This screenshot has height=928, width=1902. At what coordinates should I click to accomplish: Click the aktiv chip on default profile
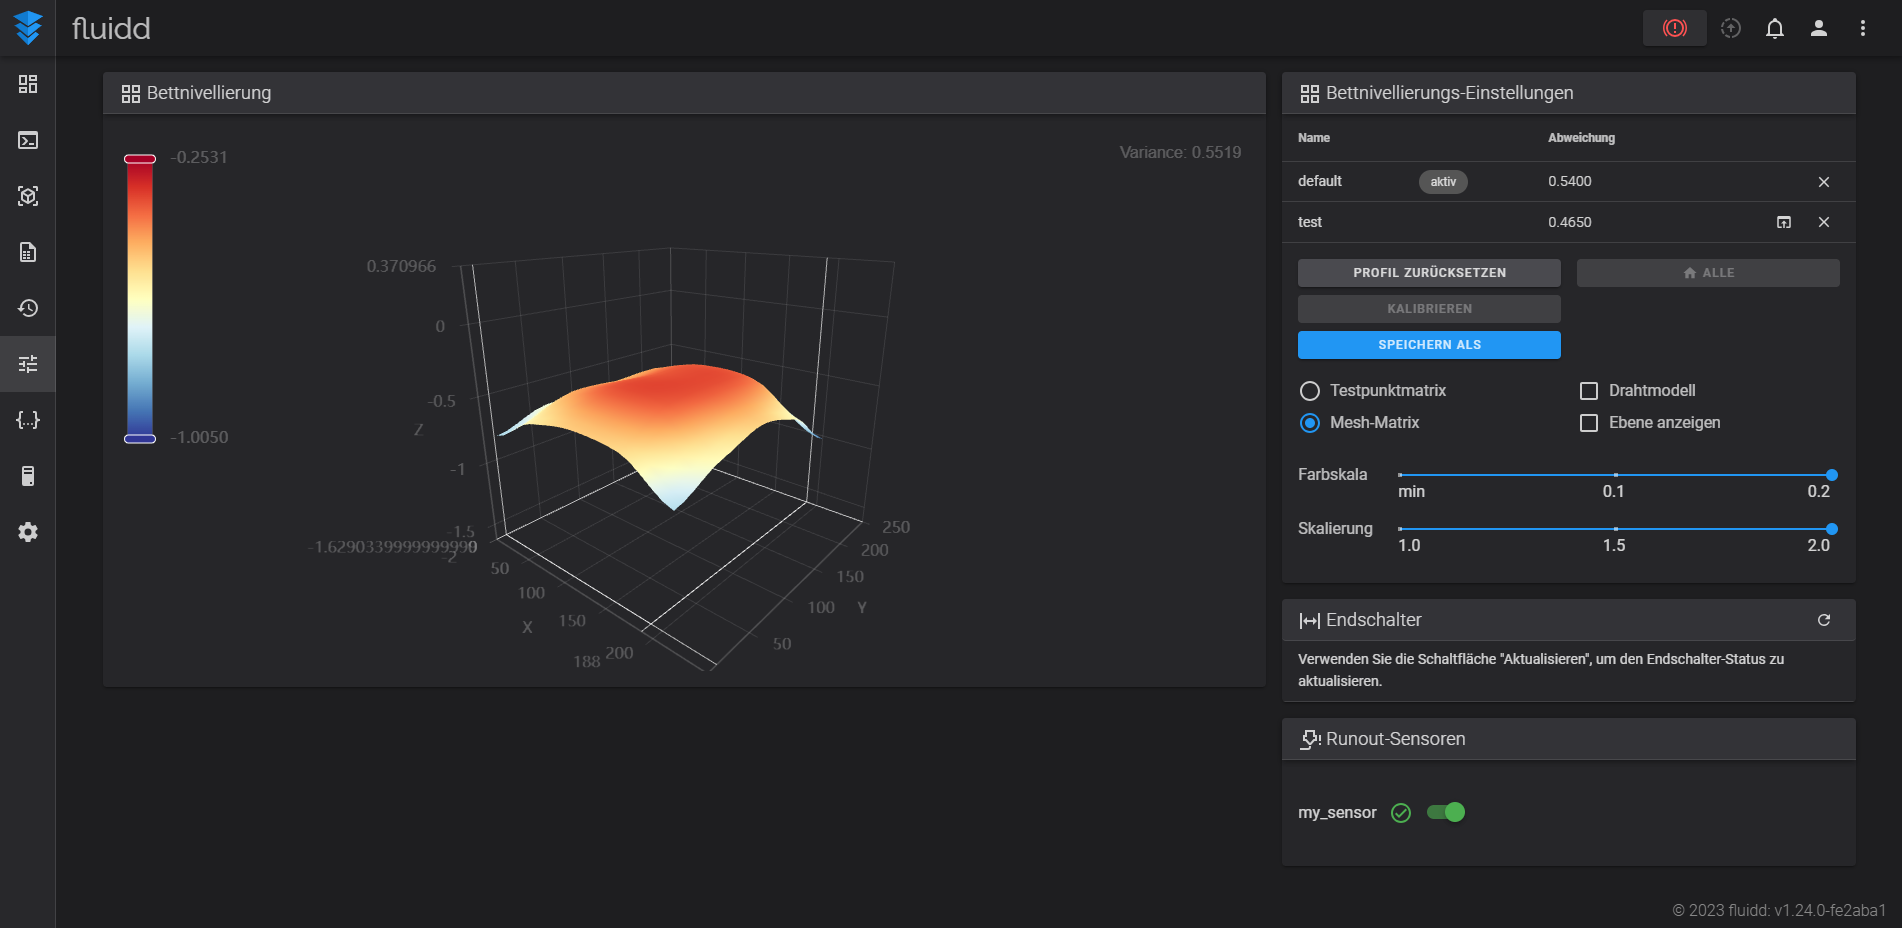pyautogui.click(x=1443, y=182)
